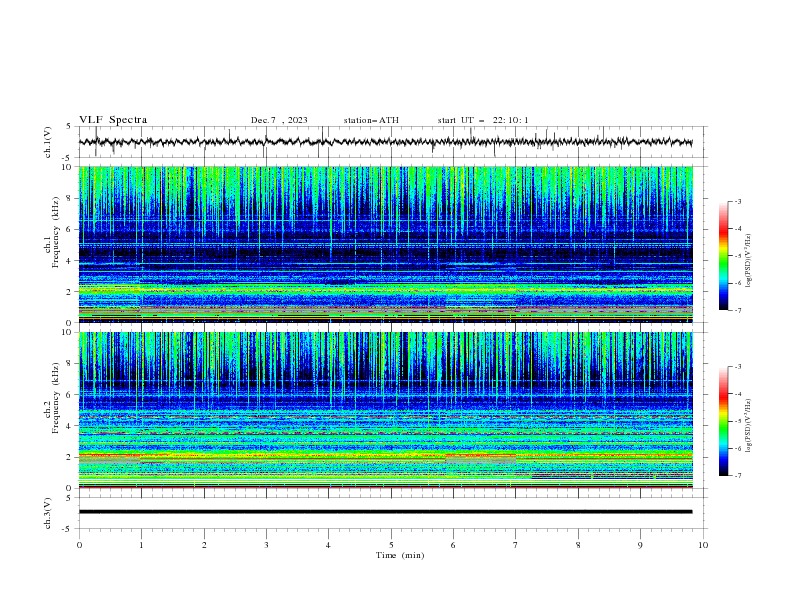The width and height of the screenshot is (792, 612).
Task: Select the date text "Dec. 7 , 2023"
Action: (x=279, y=120)
